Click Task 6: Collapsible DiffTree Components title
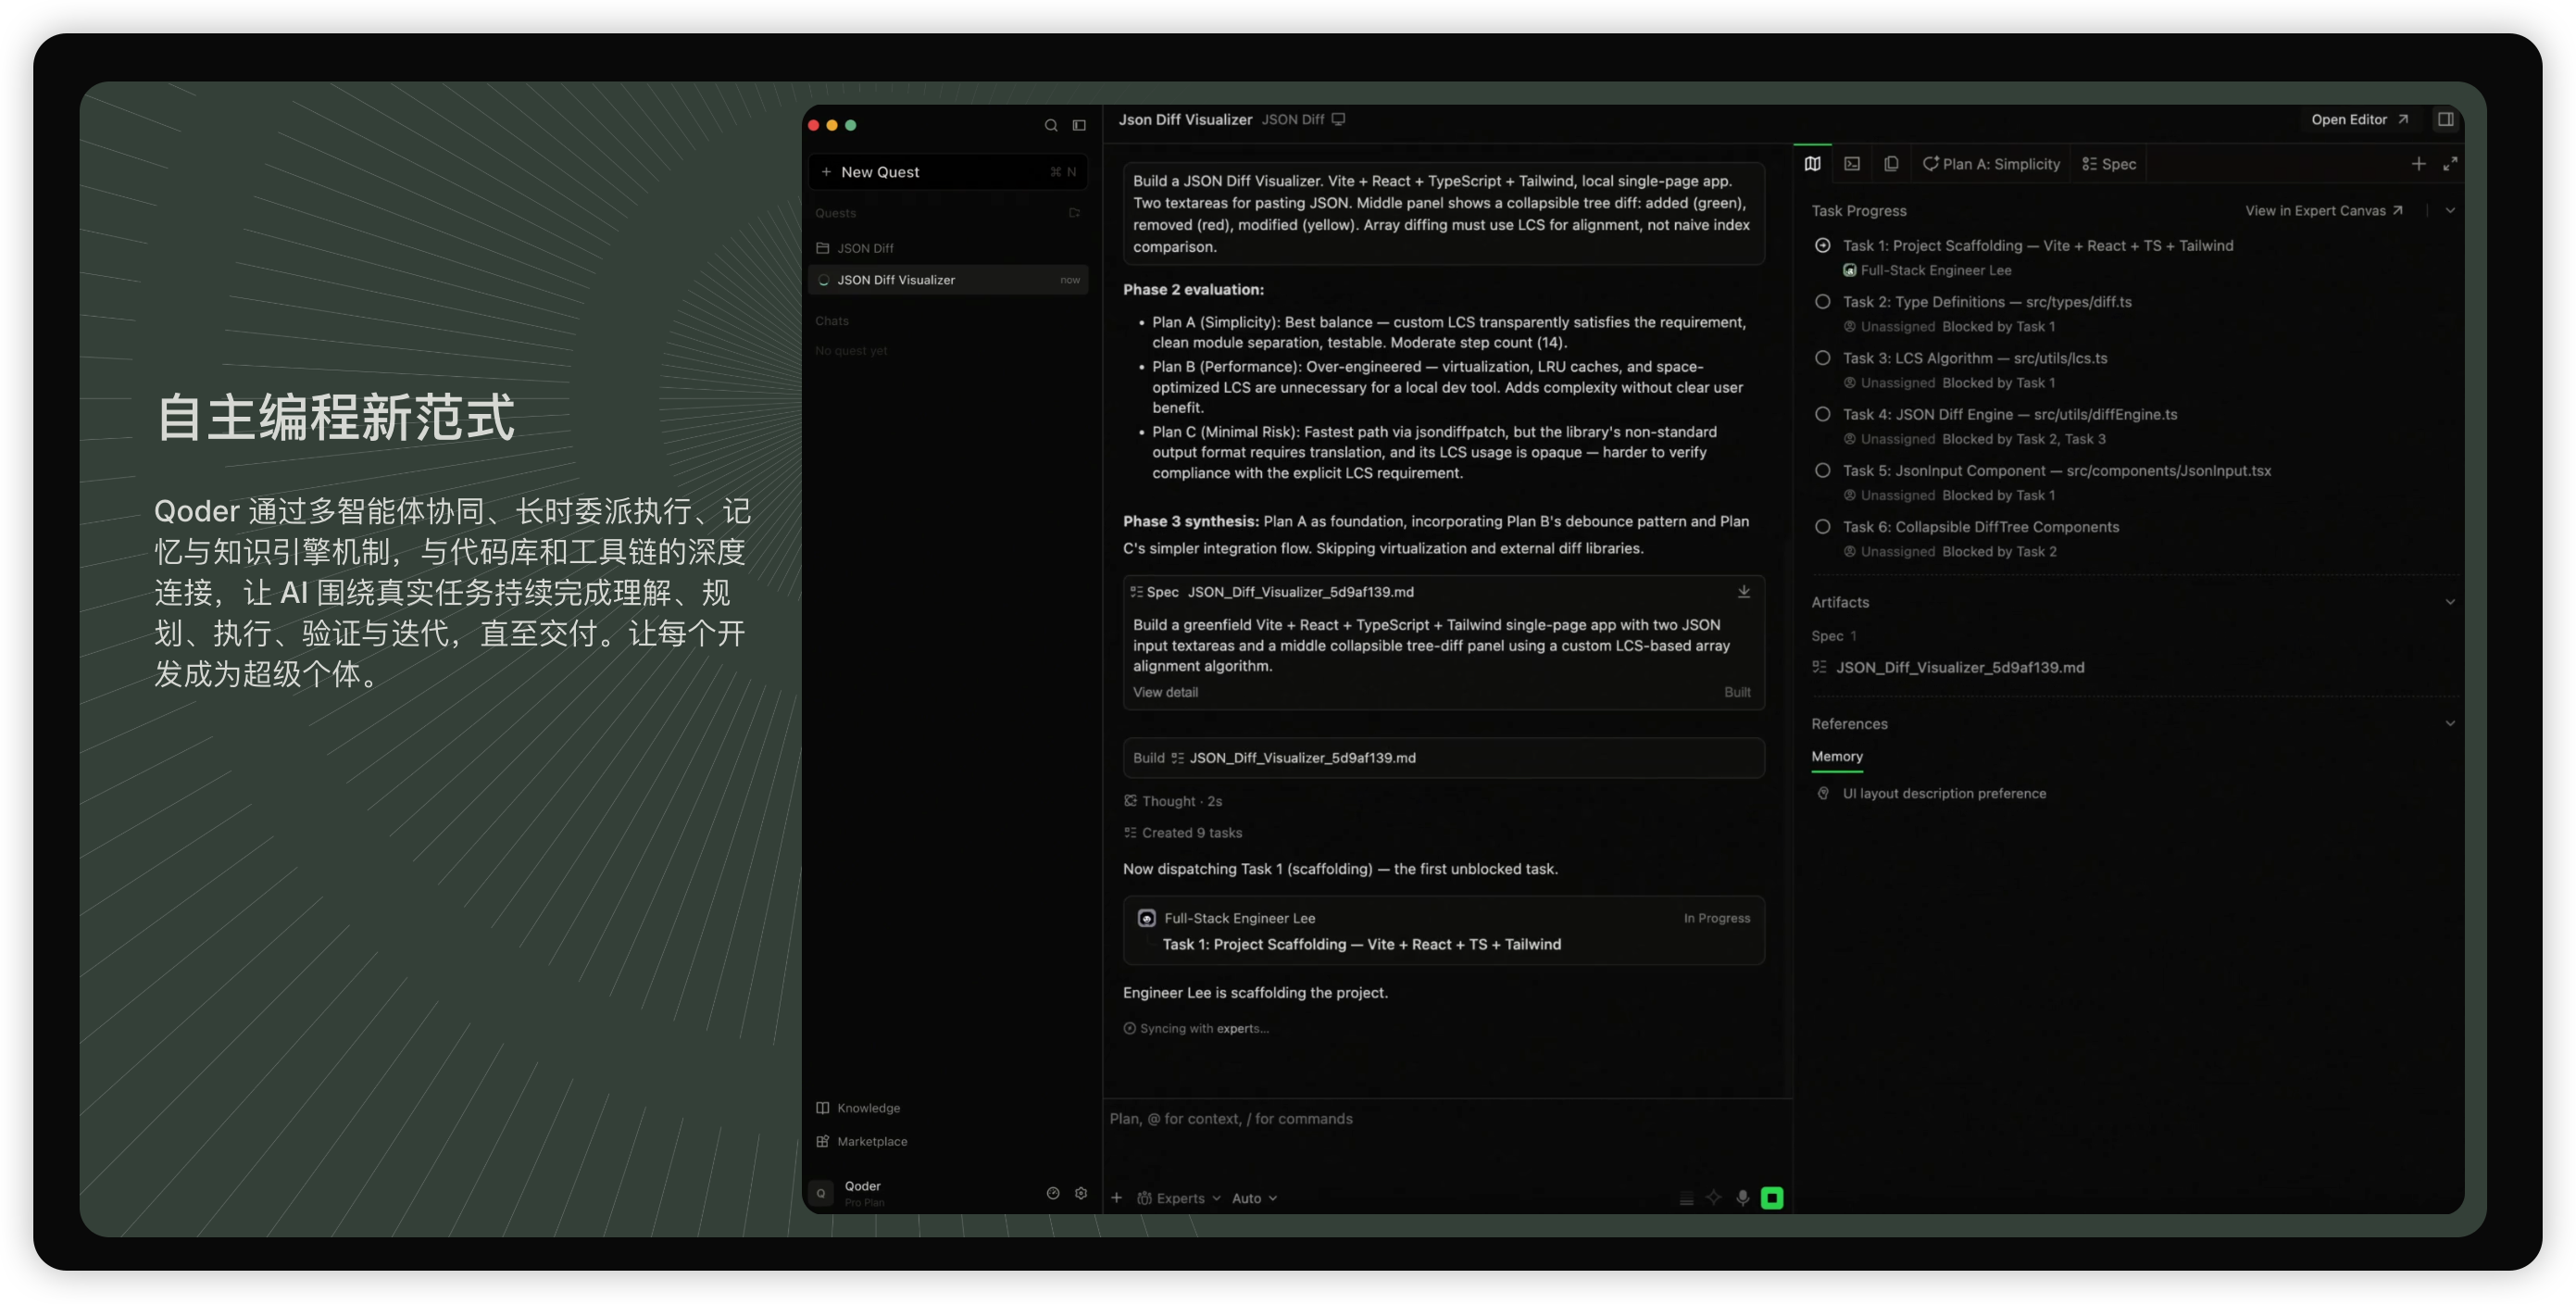 1981,527
